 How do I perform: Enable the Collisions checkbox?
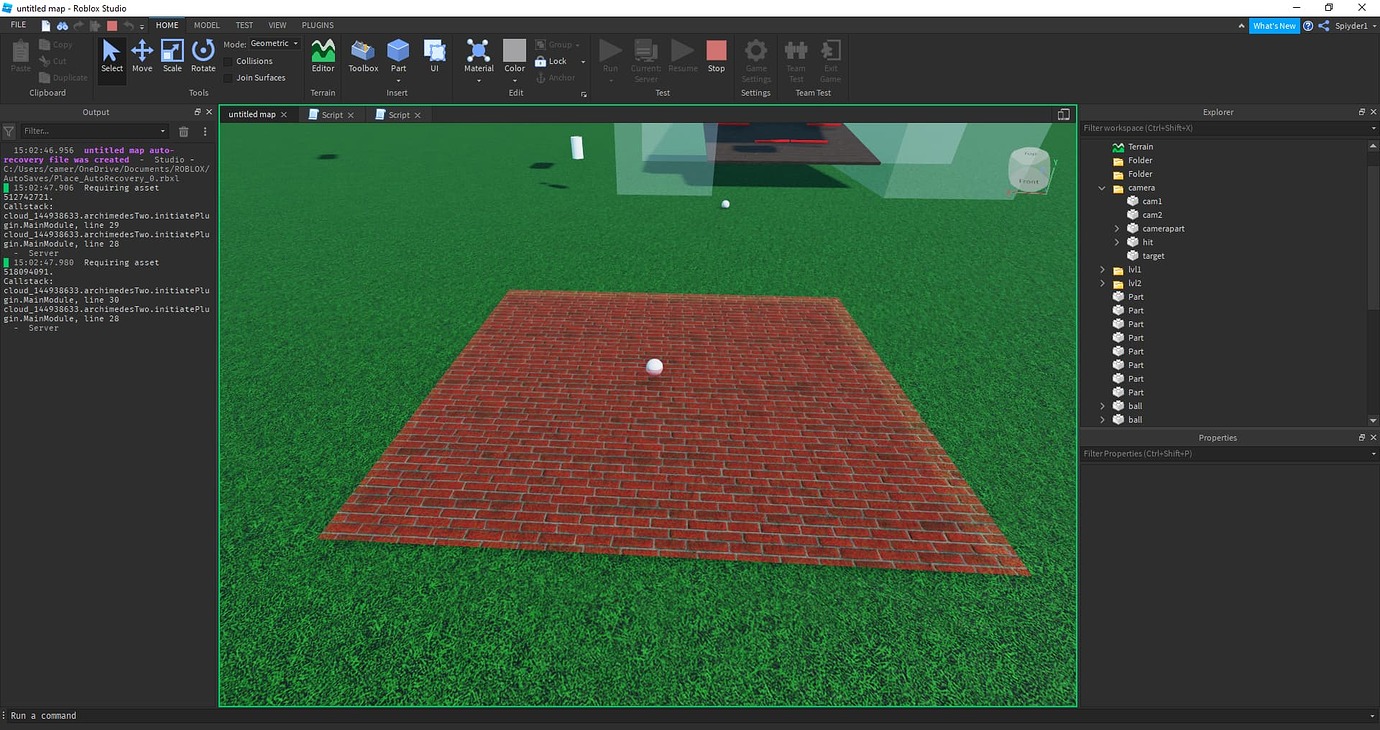pos(228,60)
